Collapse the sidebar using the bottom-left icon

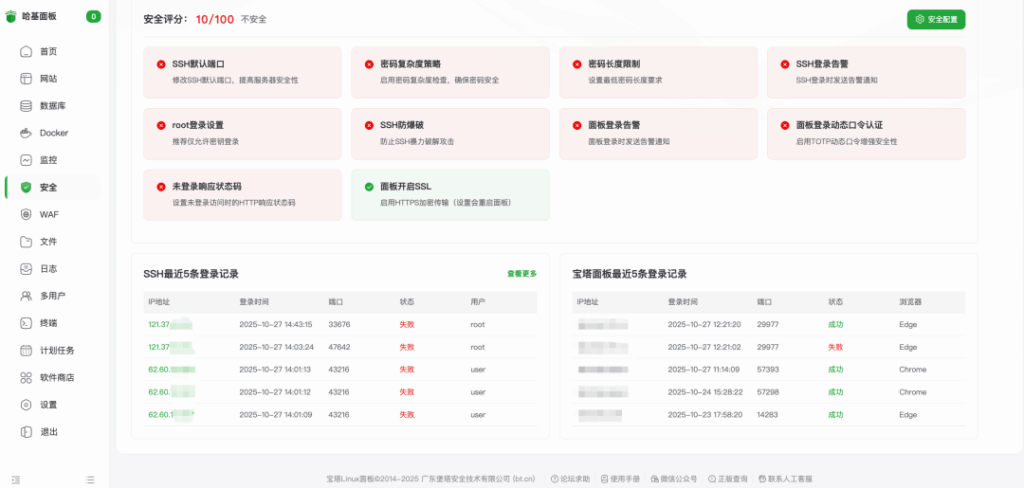(x=15, y=480)
